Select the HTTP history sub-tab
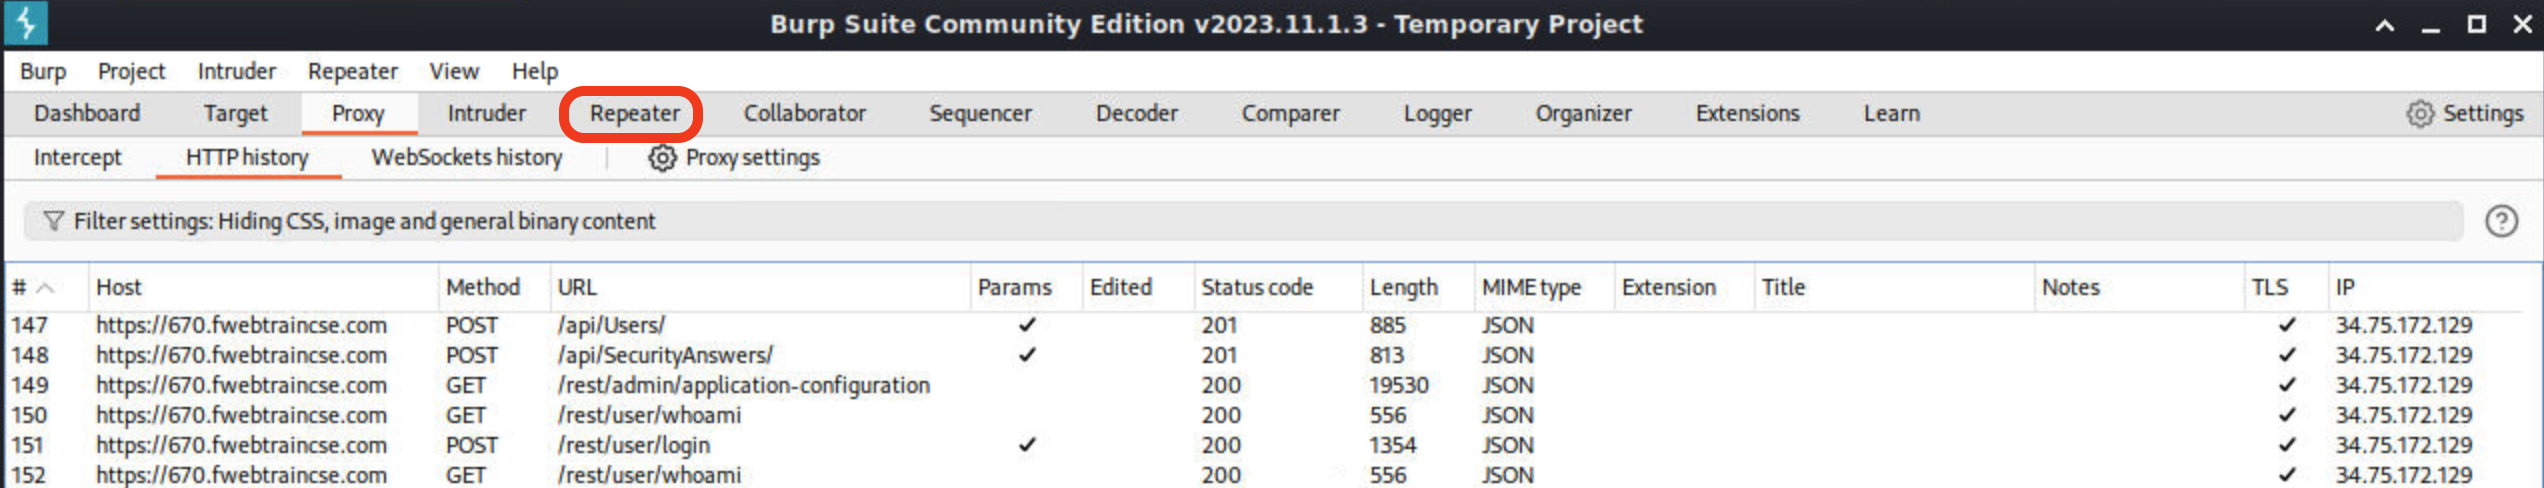 pos(247,158)
